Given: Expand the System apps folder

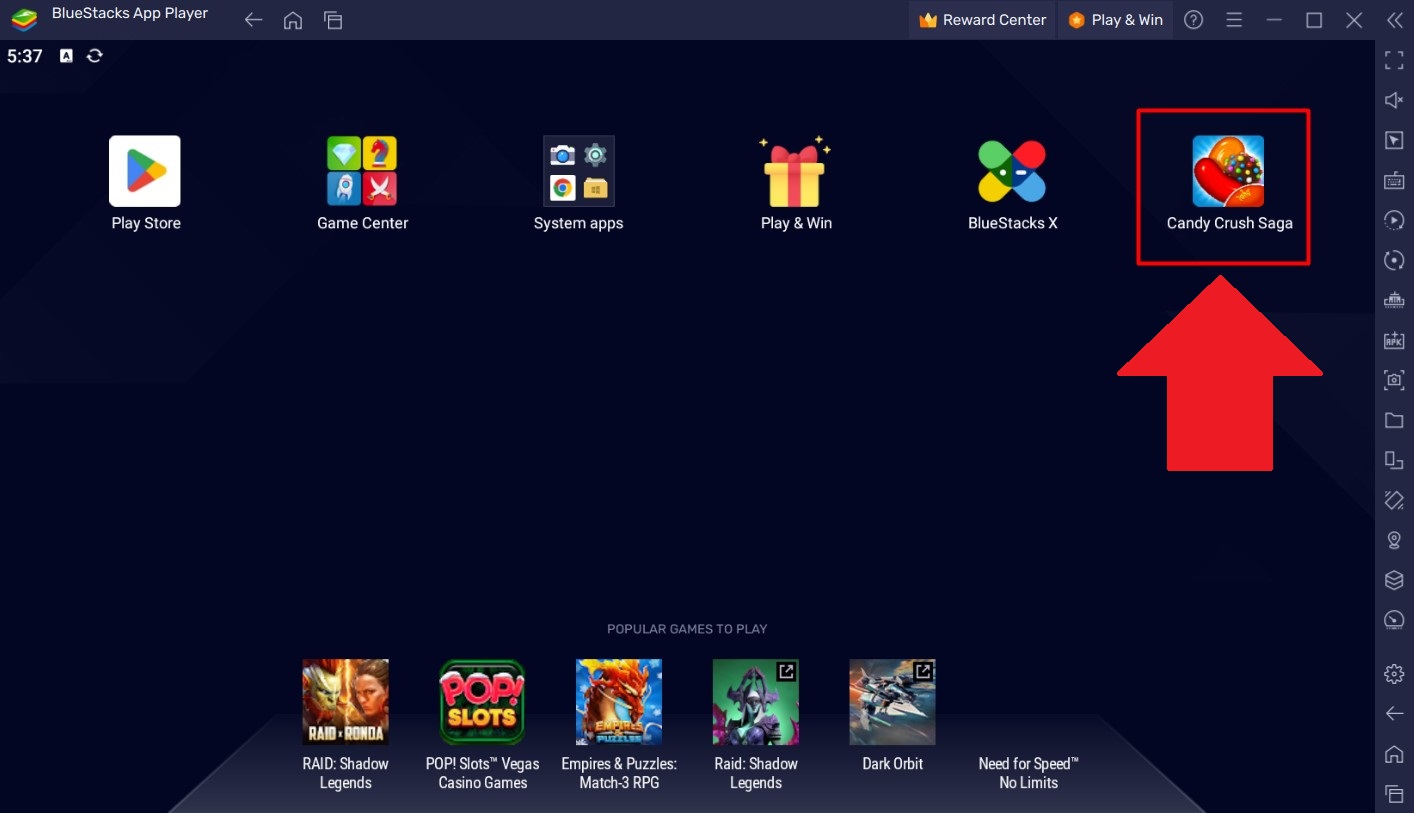Looking at the screenshot, I should pos(578,170).
